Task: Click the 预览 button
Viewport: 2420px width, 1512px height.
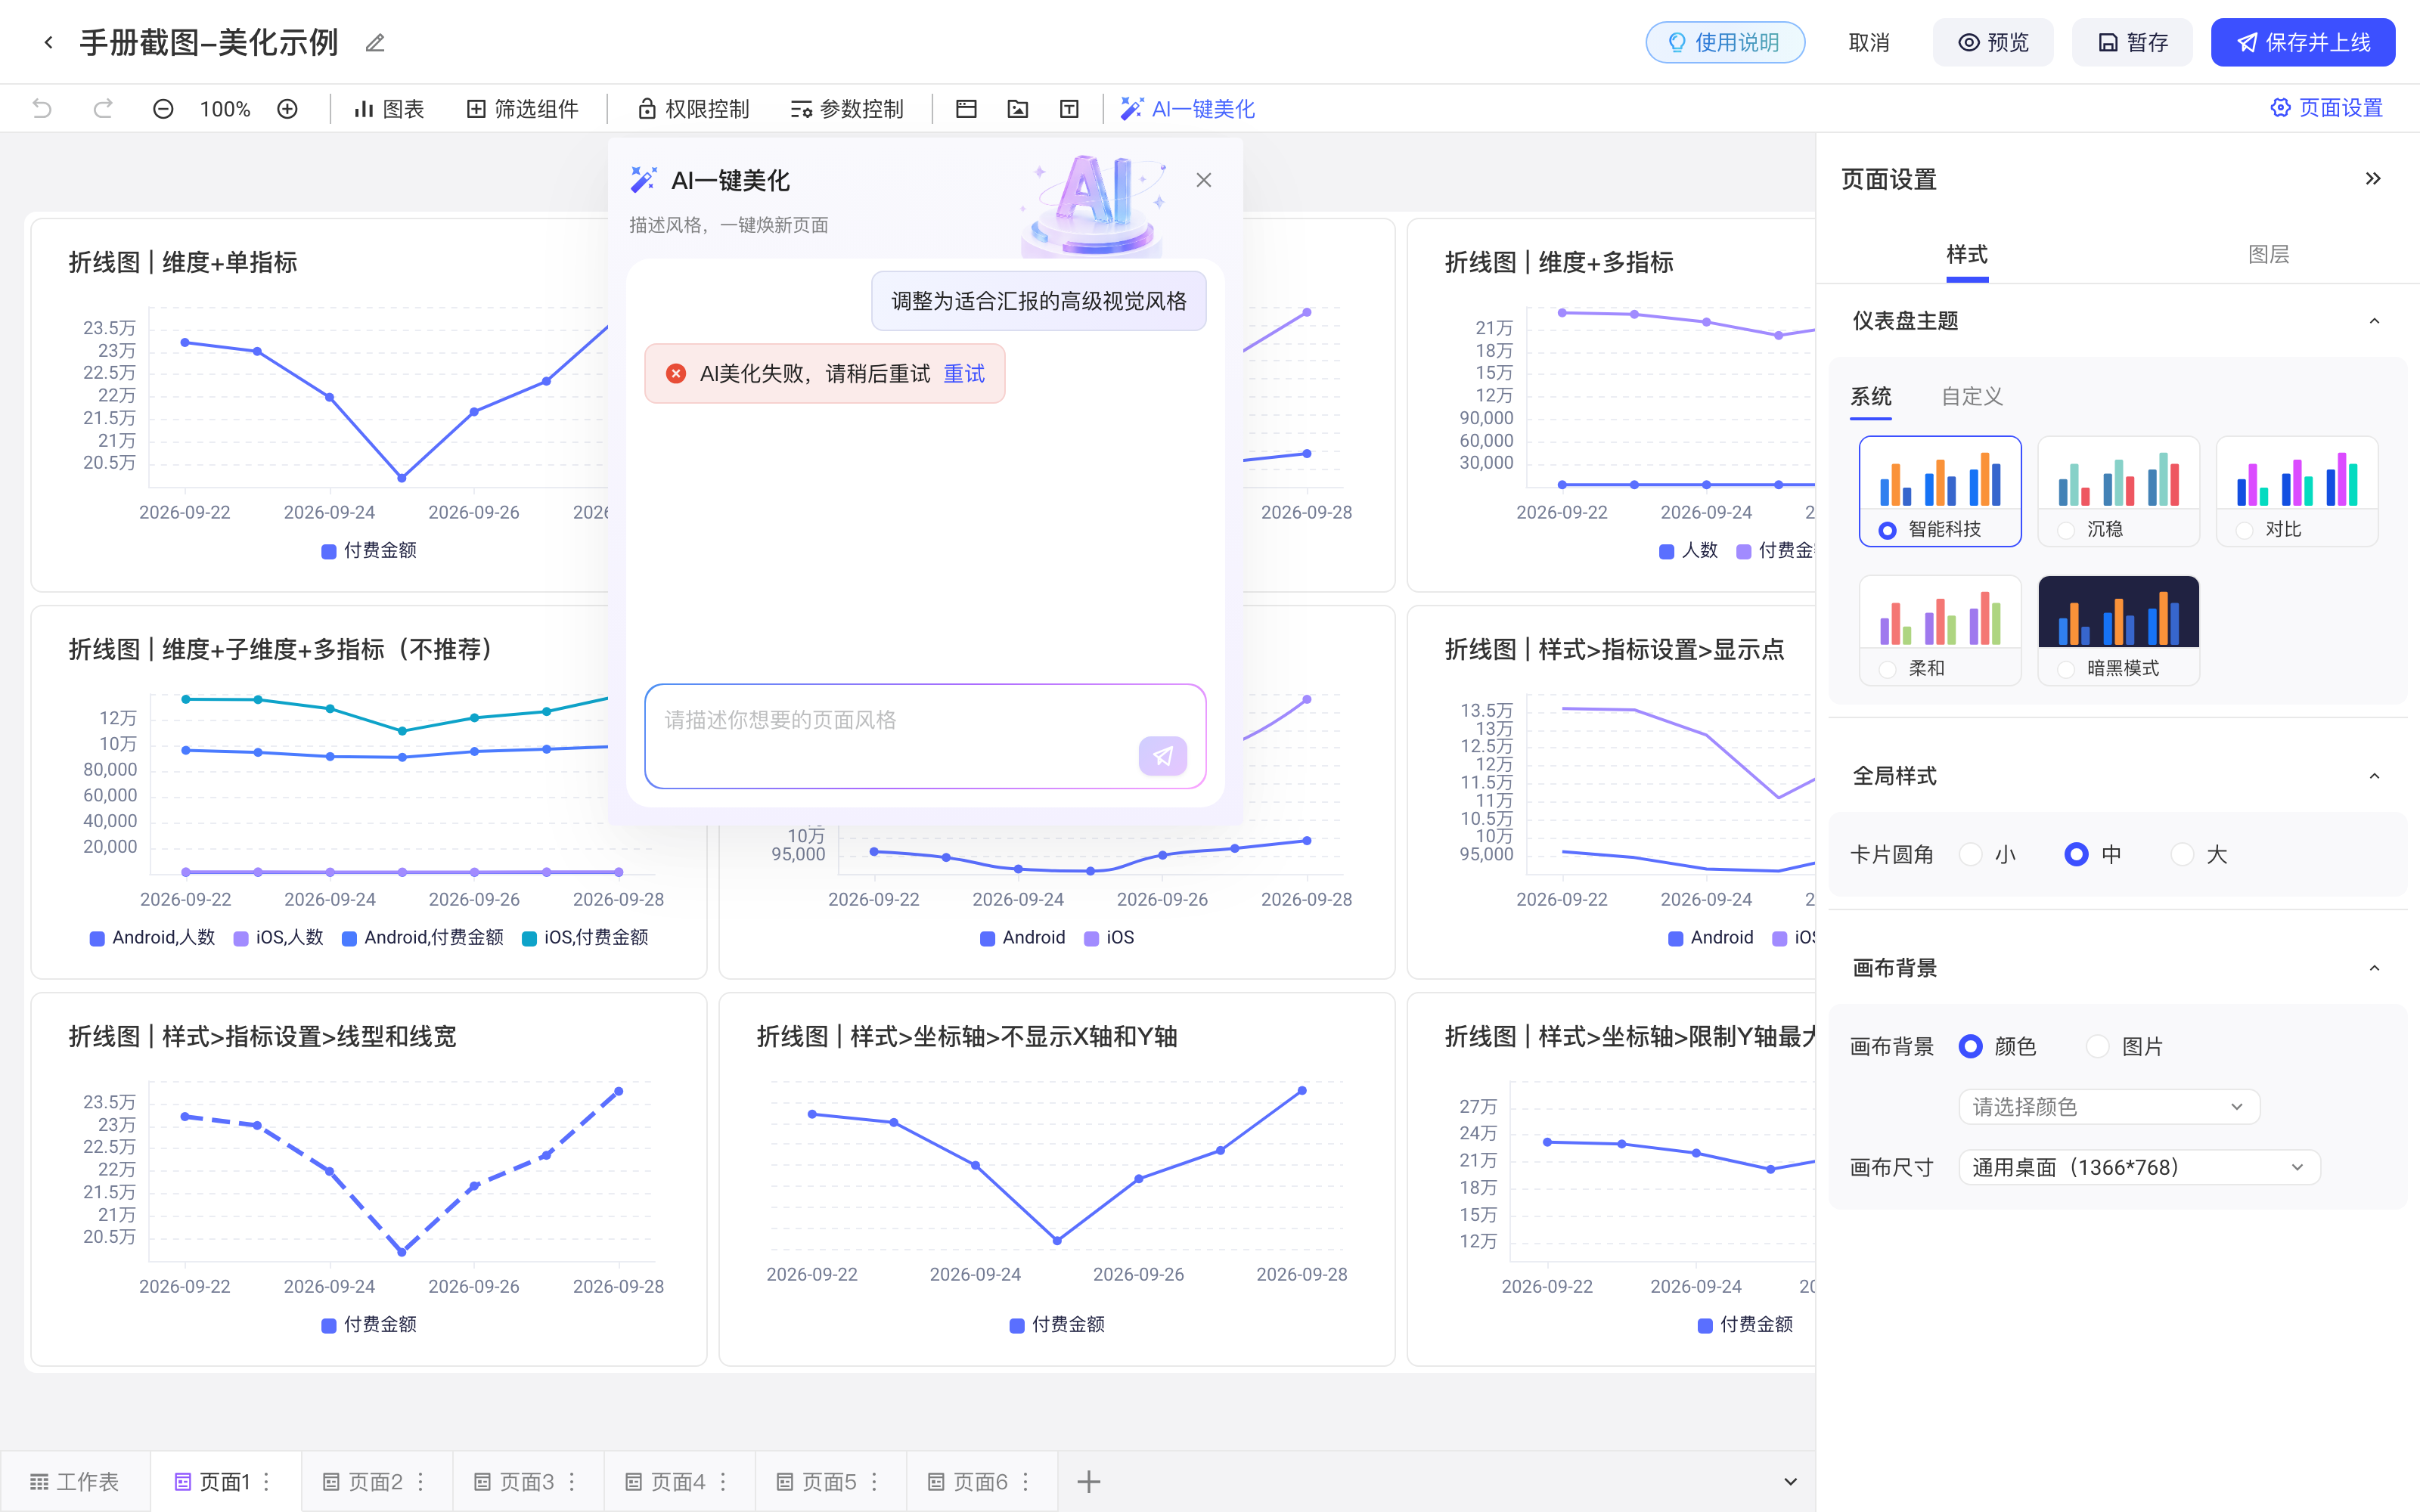Action: coord(1992,42)
